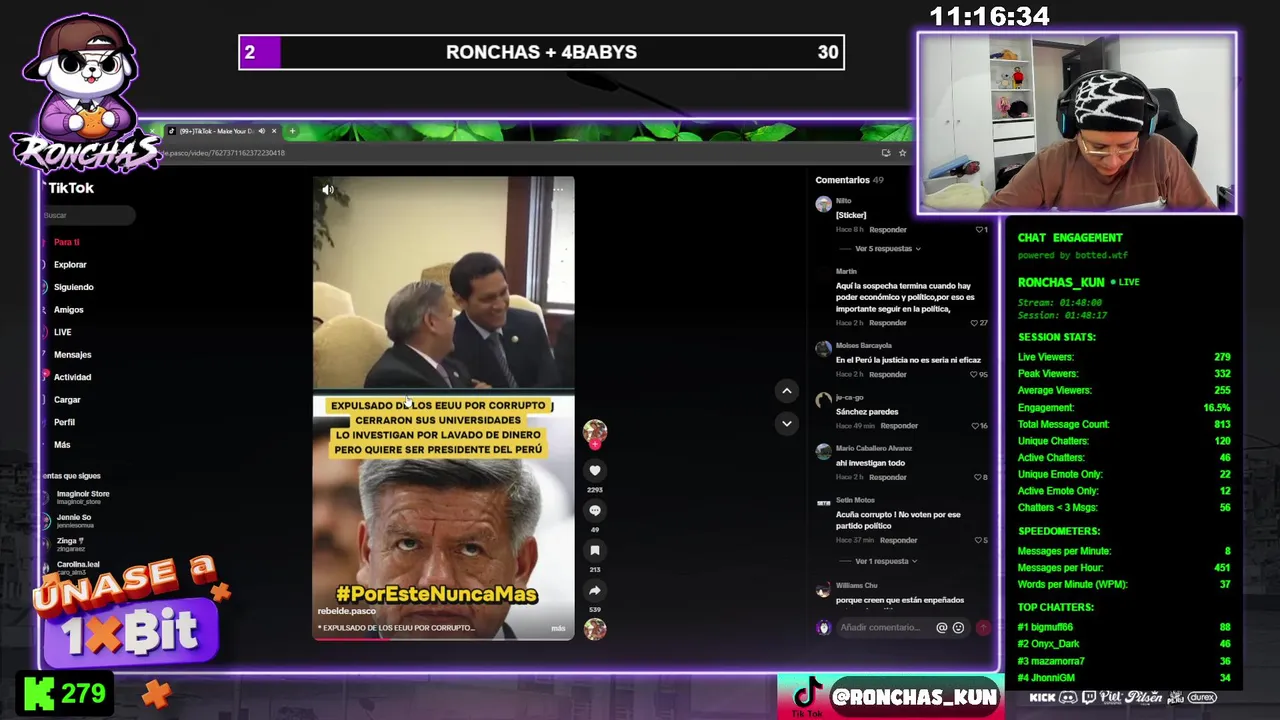Open 'Mensajes' in TikTok sidebar
The height and width of the screenshot is (720, 1280).
coord(72,355)
